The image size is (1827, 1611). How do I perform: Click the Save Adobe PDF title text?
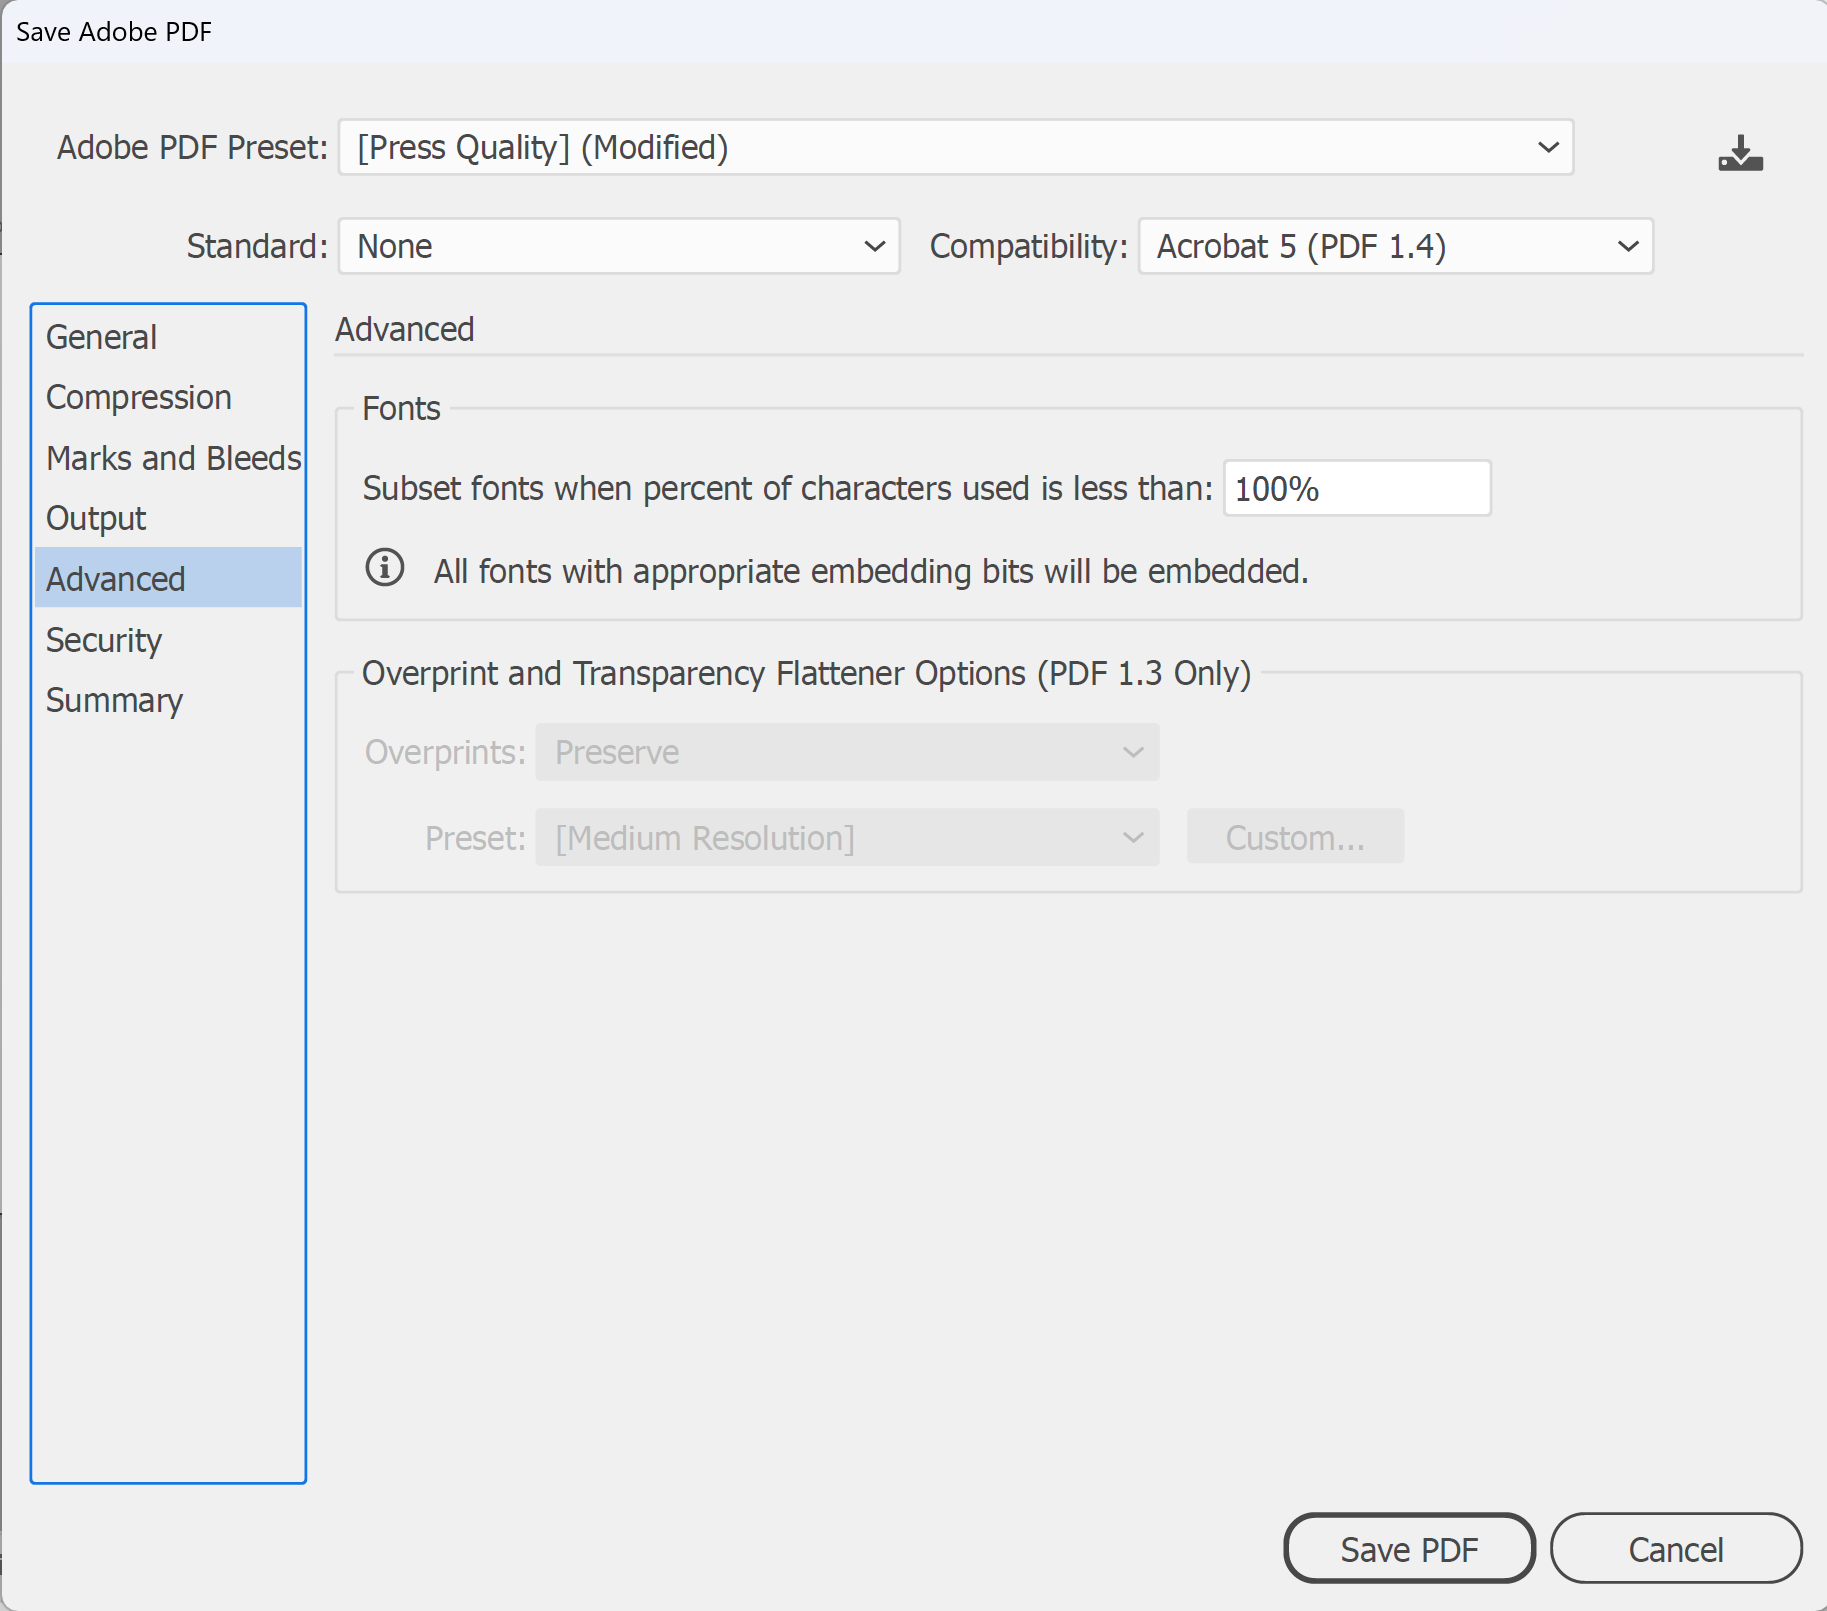(x=114, y=32)
